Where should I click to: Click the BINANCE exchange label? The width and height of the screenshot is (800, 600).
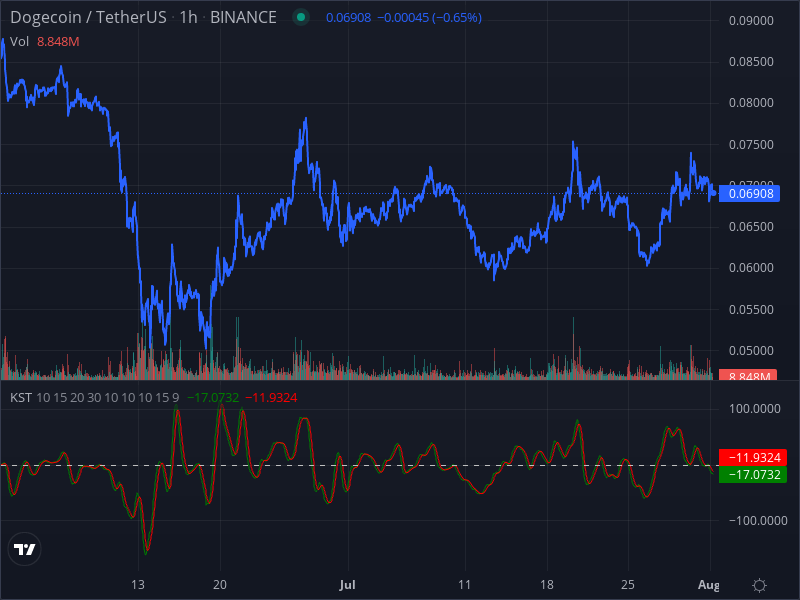243,17
